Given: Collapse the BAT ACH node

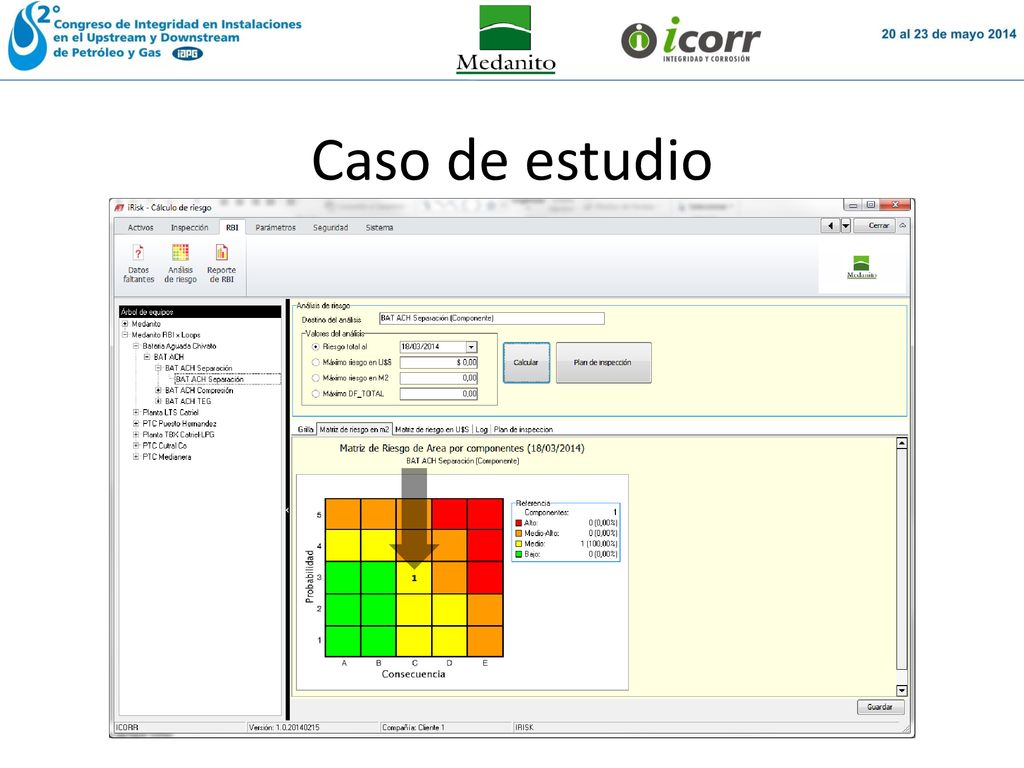Looking at the screenshot, I should coord(147,357).
